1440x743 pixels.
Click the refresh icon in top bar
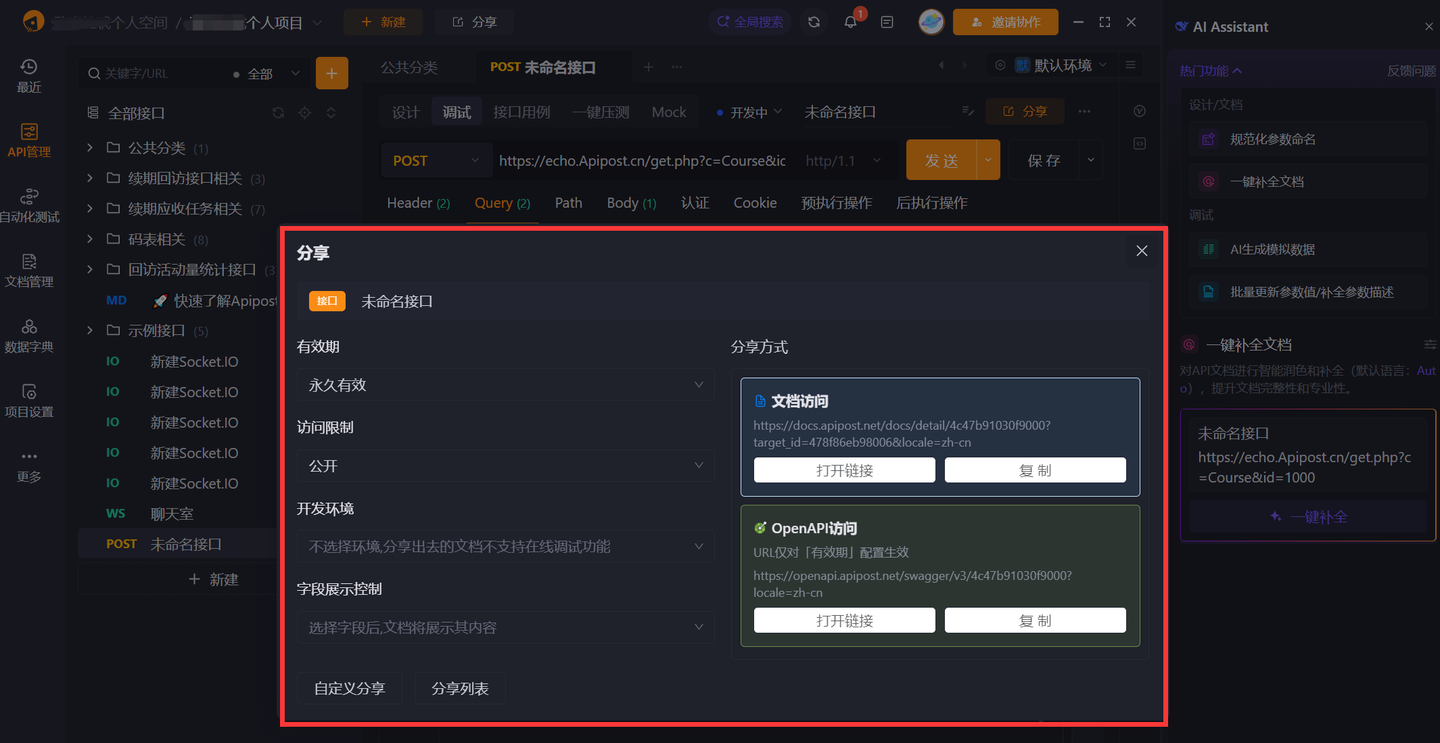pyautogui.click(x=814, y=22)
